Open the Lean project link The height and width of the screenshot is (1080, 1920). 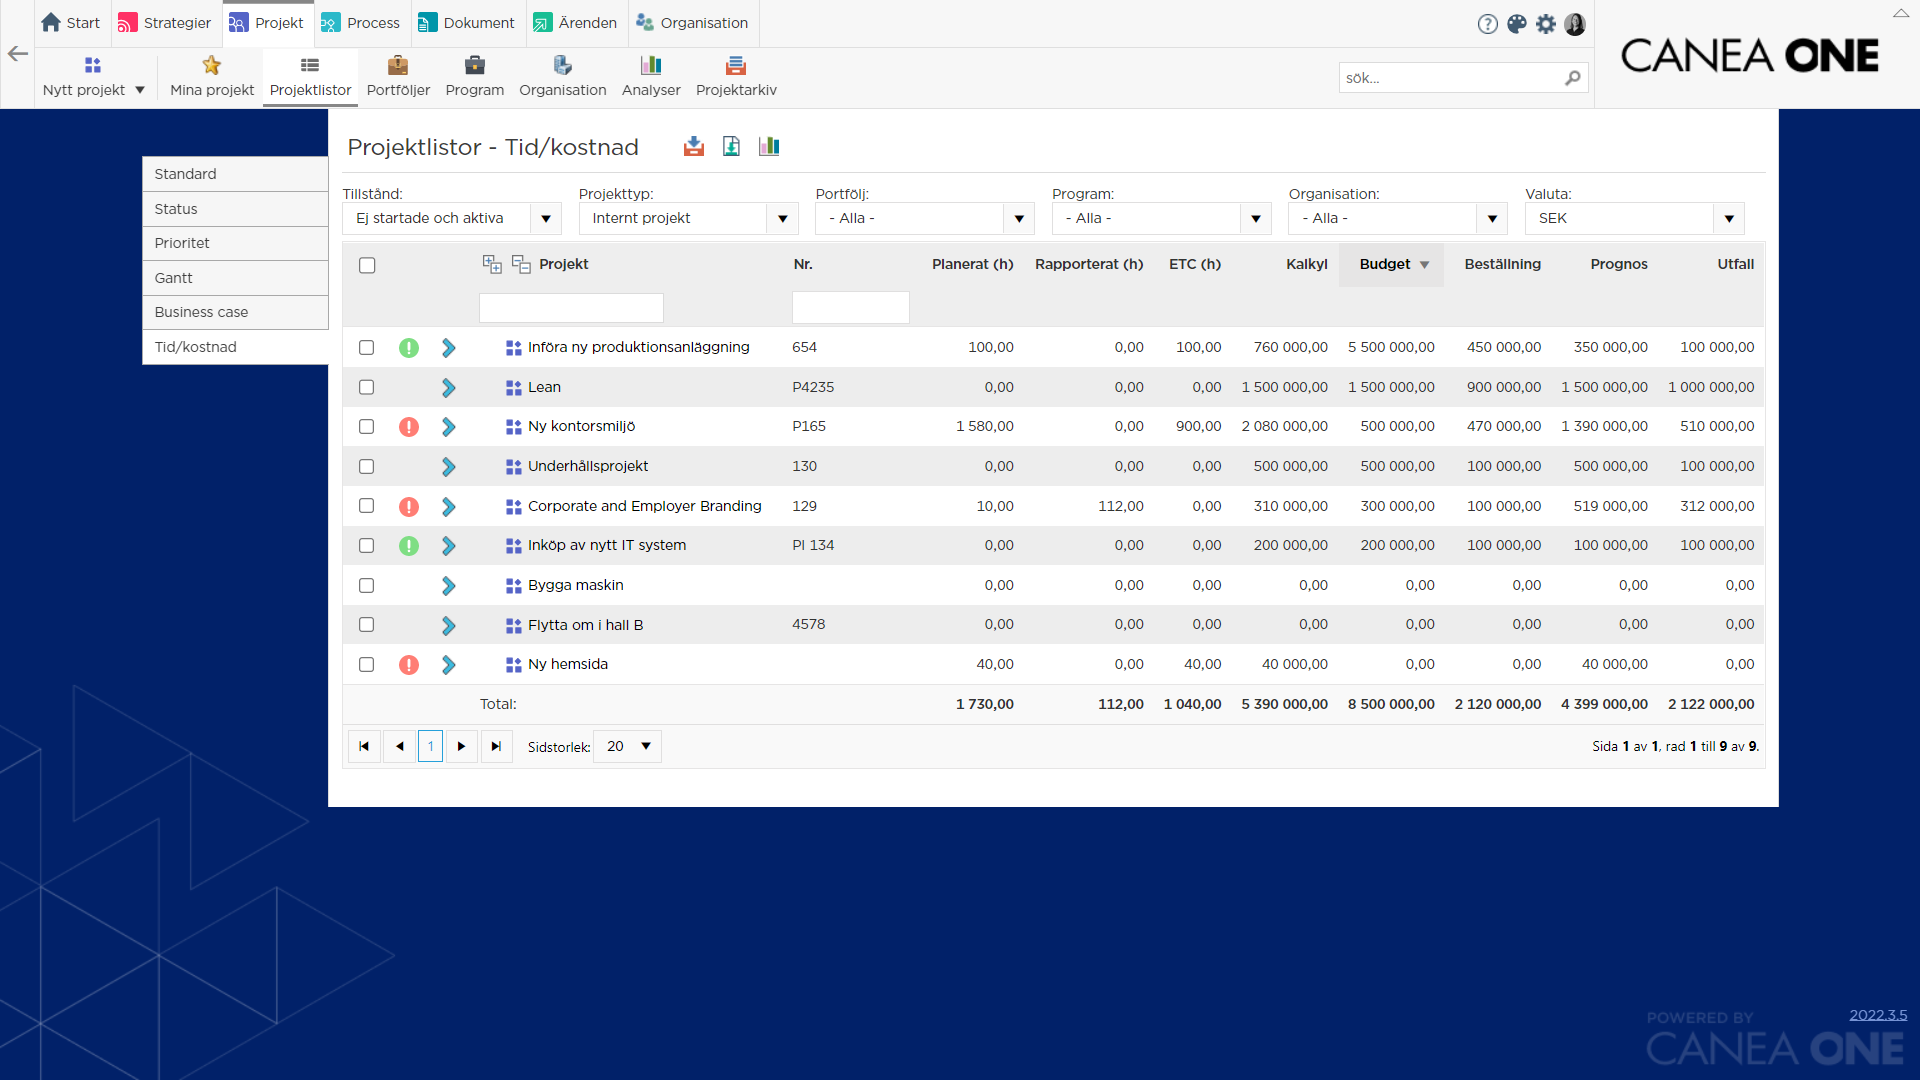click(x=544, y=387)
